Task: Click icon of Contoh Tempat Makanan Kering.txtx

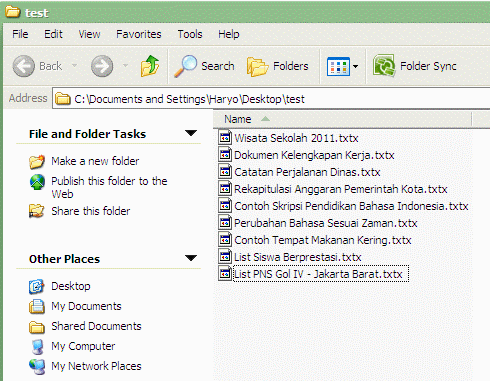Action: (225, 239)
